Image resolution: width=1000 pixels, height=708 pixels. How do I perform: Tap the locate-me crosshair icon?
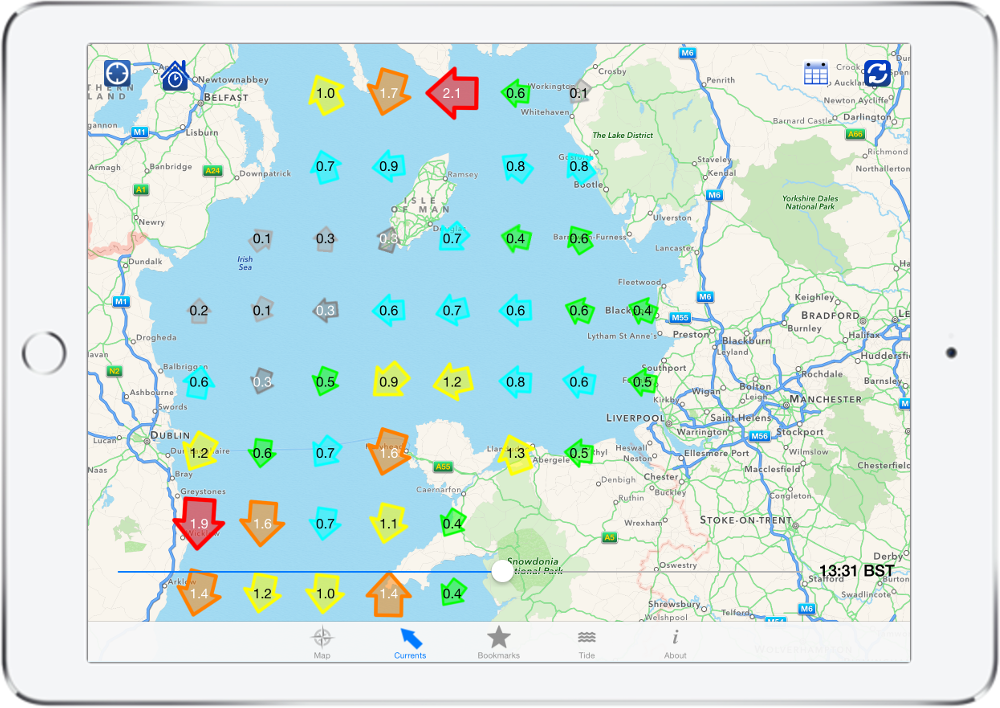(x=117, y=73)
